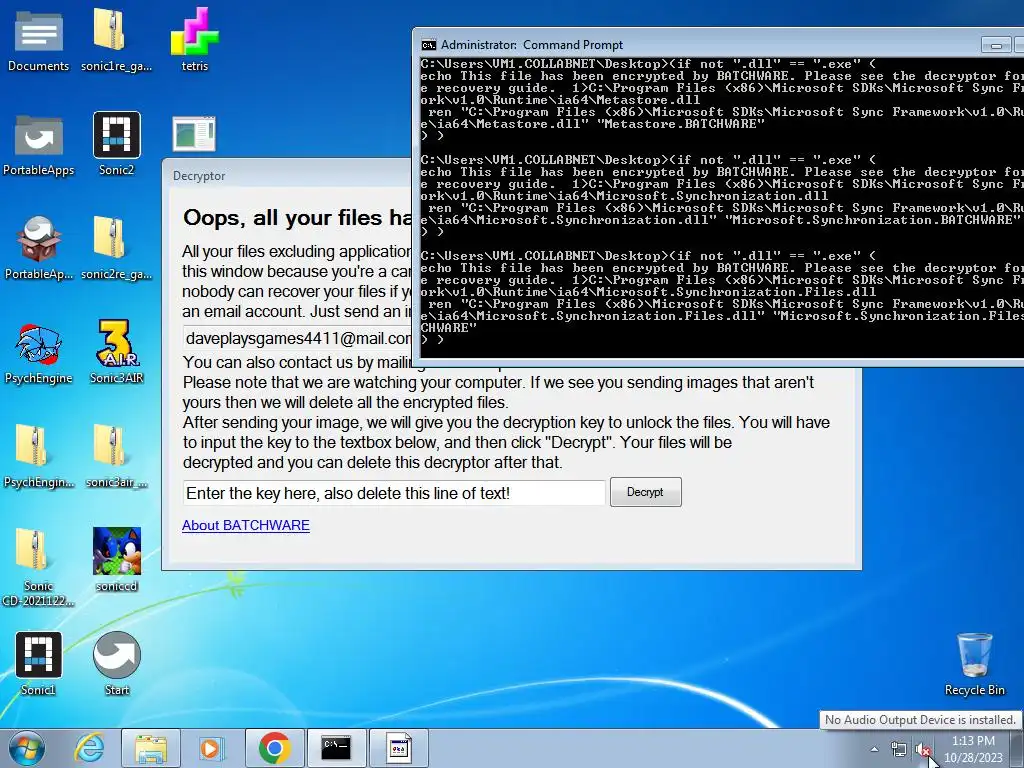
Task: Open the PsychEngin... zip archive
Action: (39, 456)
